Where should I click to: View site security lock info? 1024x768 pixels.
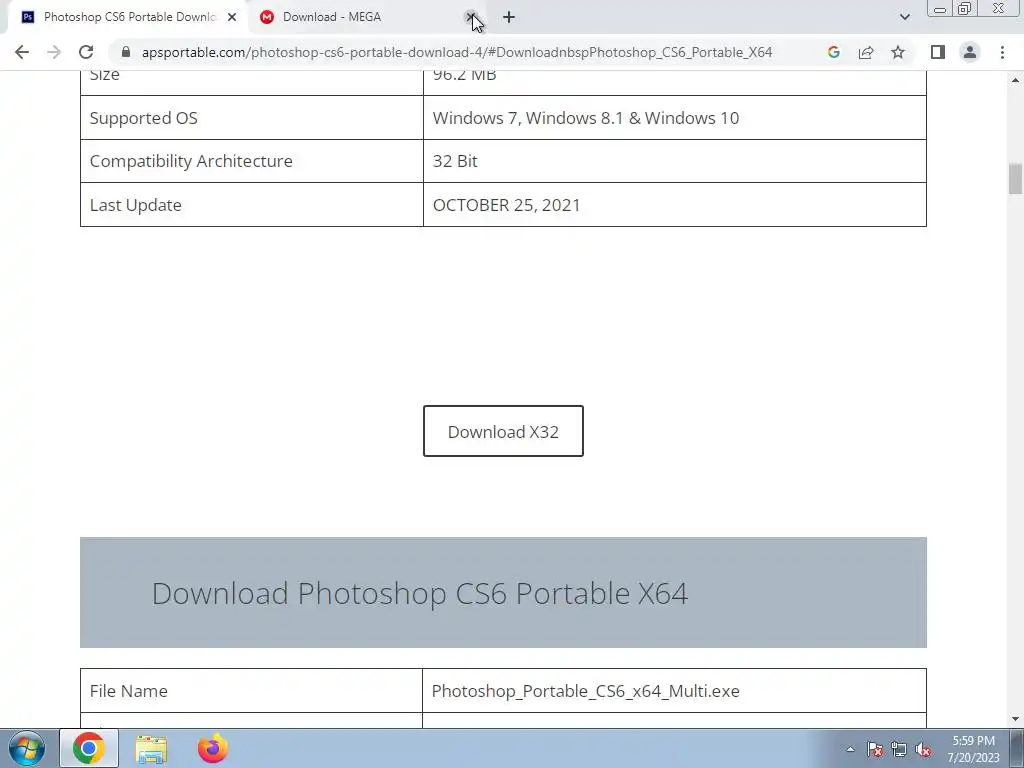[126, 52]
